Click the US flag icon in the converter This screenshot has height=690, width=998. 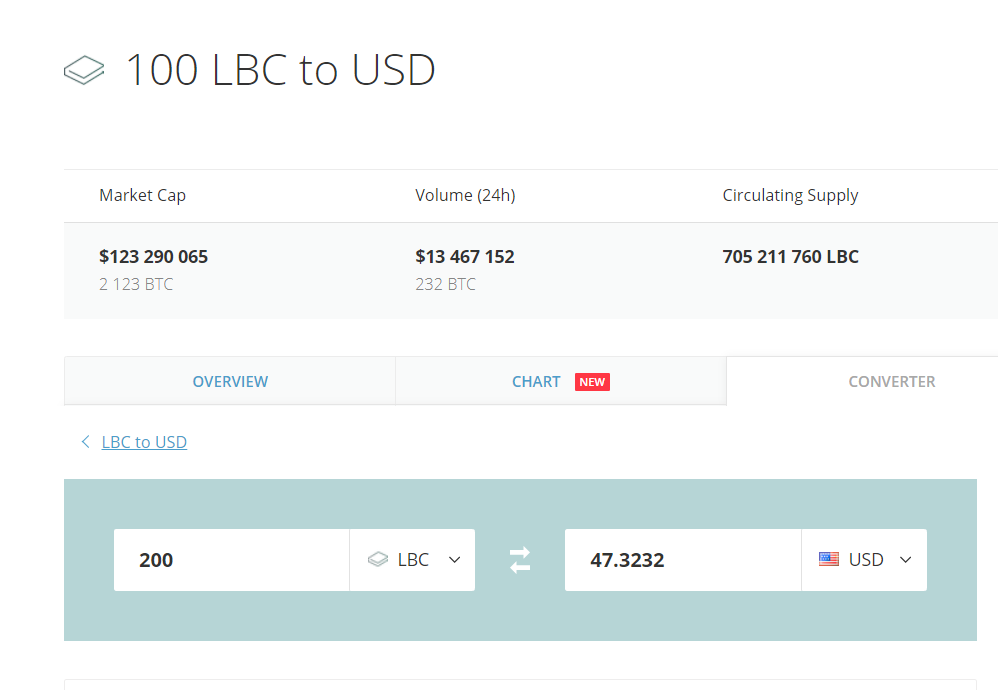tap(829, 560)
